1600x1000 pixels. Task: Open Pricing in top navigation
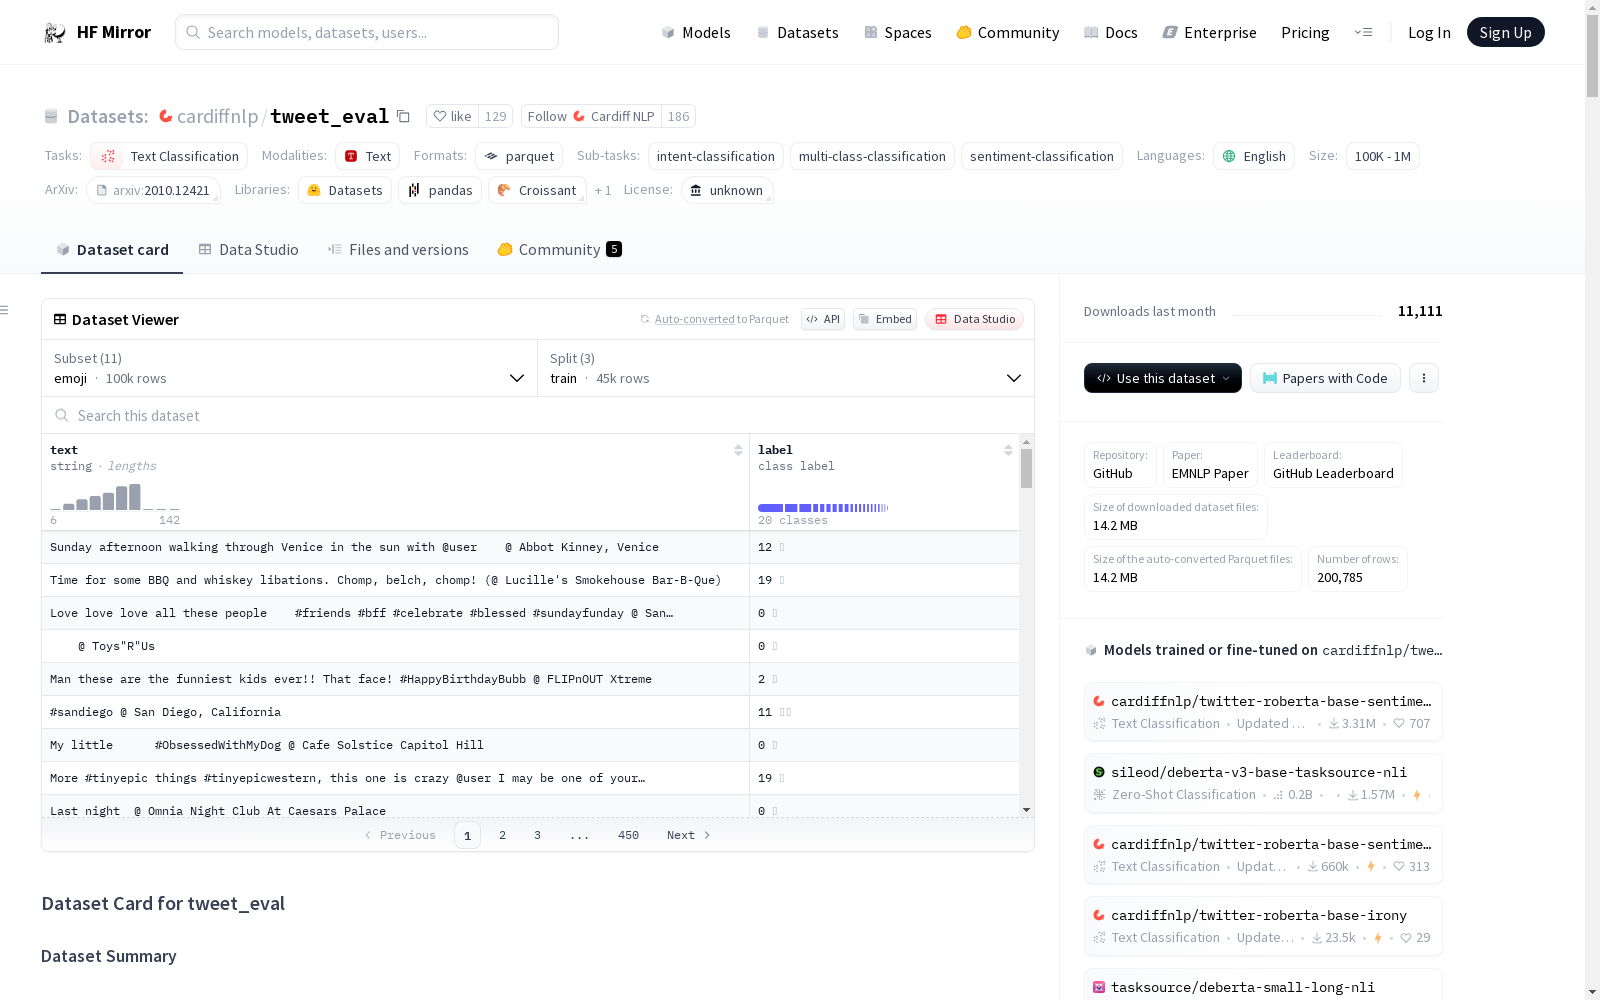tap(1305, 32)
